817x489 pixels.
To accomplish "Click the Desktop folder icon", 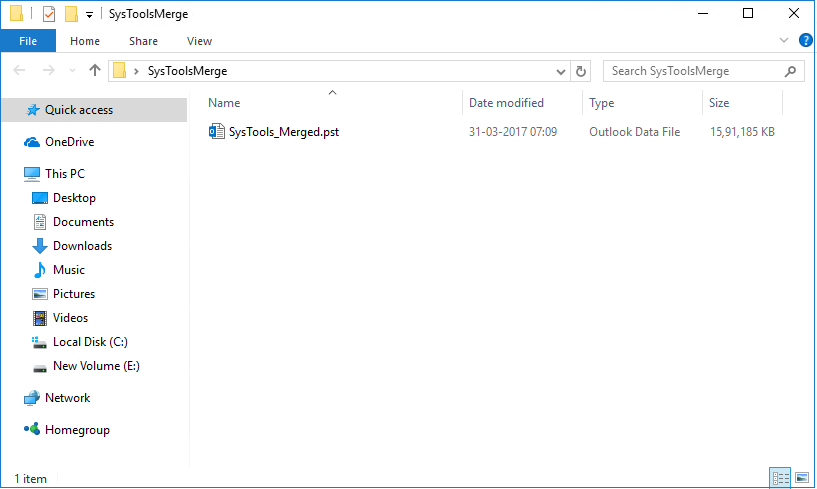I will coord(40,198).
